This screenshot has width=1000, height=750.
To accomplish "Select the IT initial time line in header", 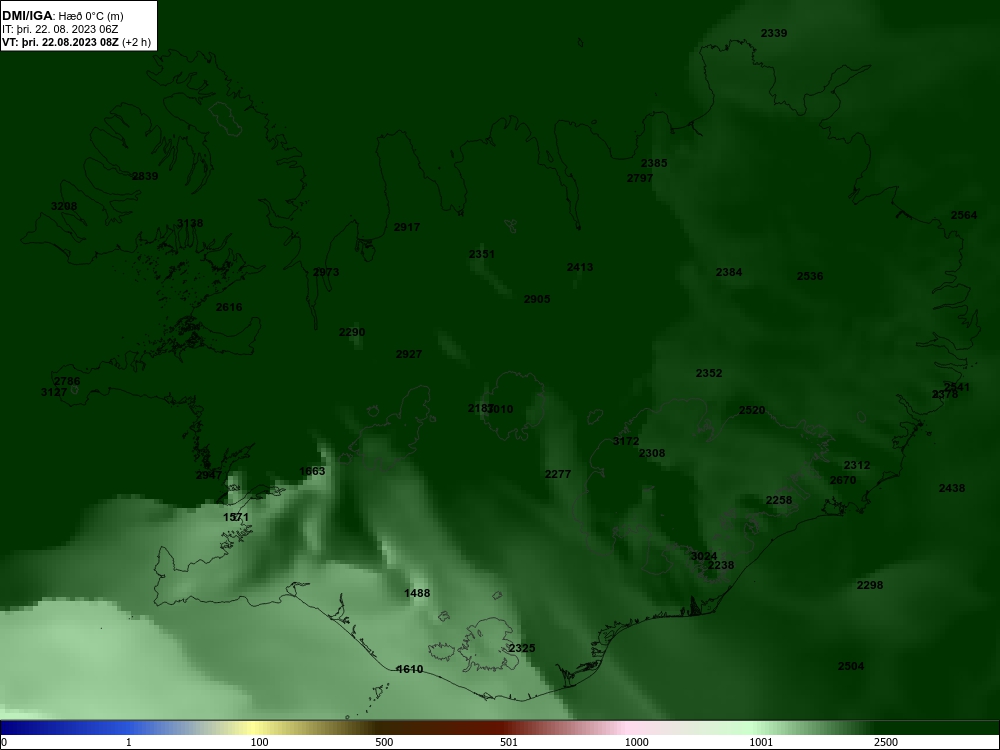I will pos(60,29).
